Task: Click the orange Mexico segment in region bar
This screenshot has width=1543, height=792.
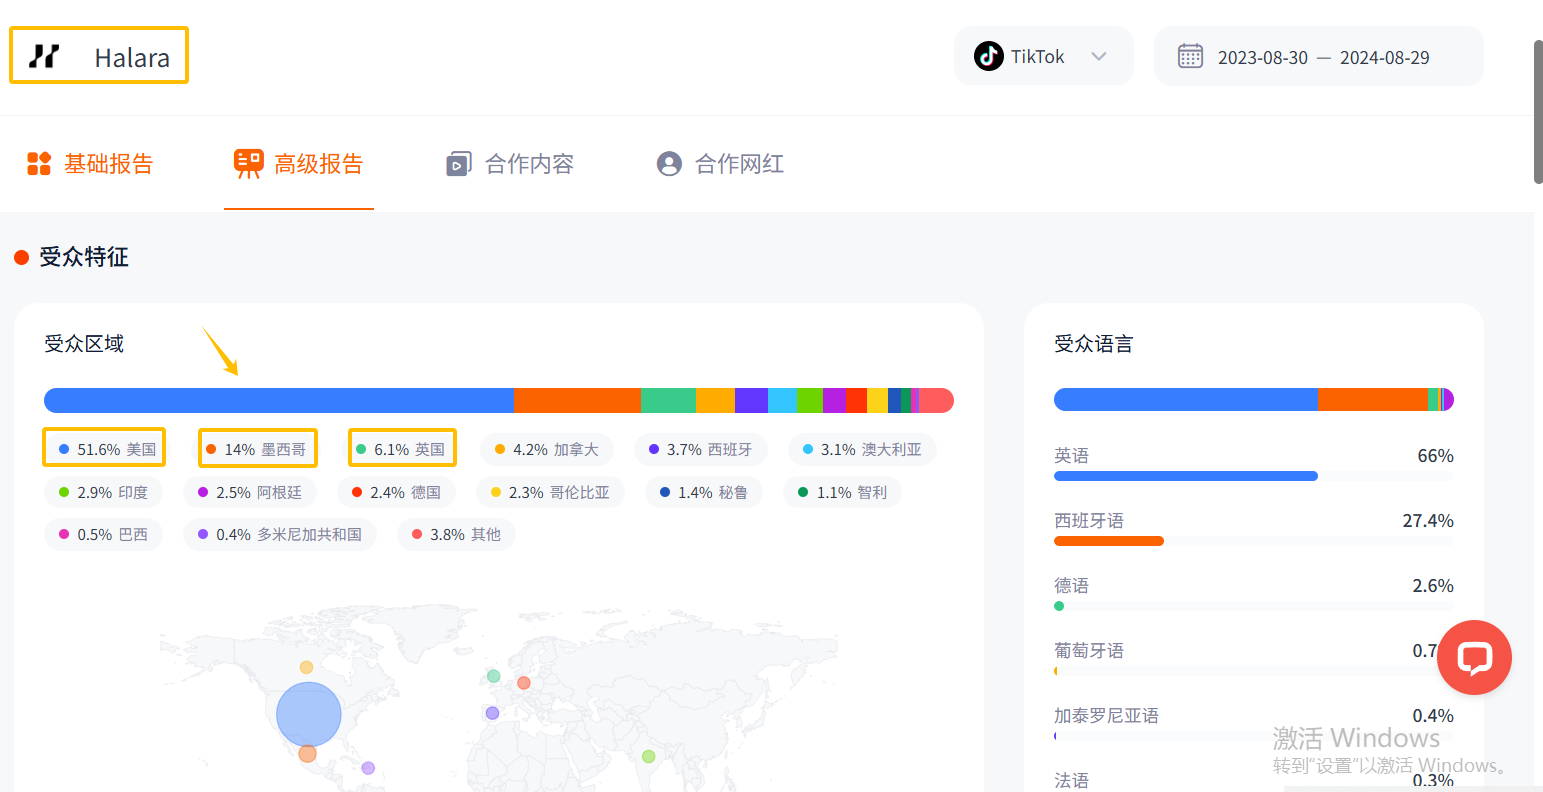Action: pos(577,400)
